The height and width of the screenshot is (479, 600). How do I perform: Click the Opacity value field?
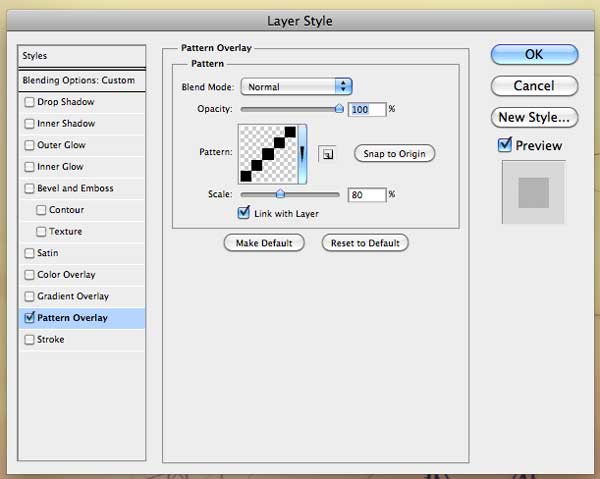(x=367, y=110)
